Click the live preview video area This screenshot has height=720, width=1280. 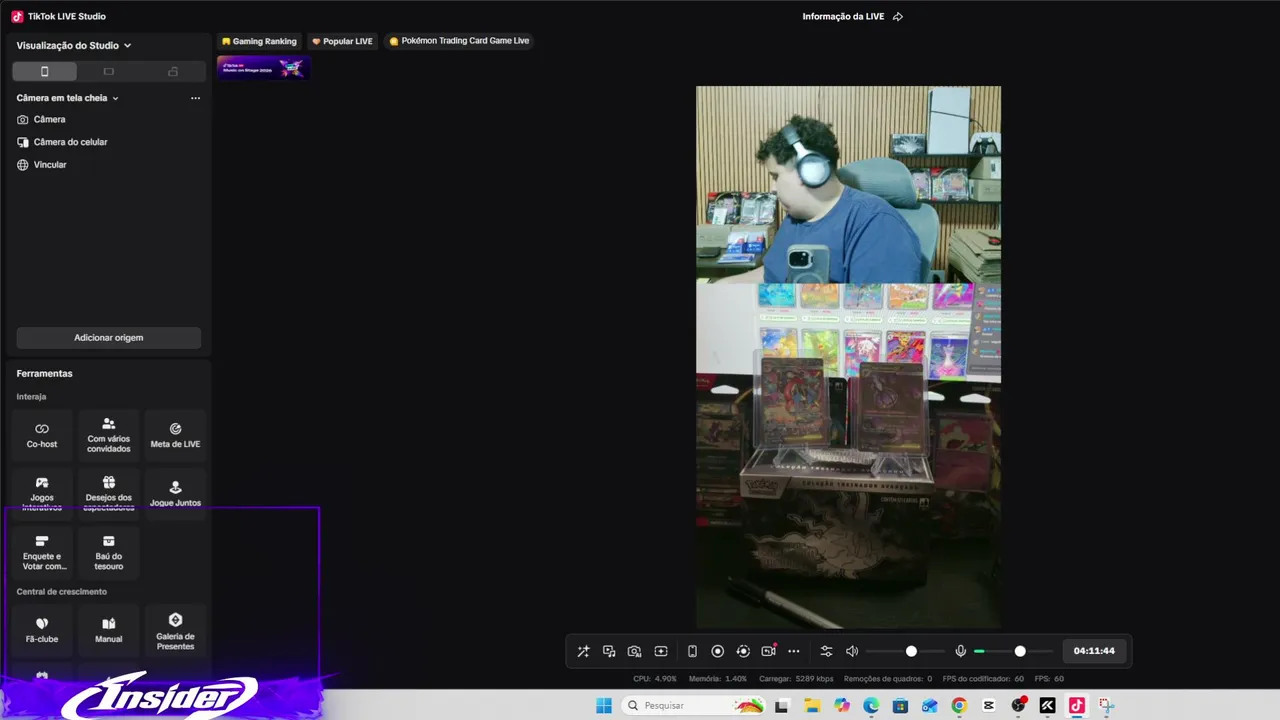[848, 357]
